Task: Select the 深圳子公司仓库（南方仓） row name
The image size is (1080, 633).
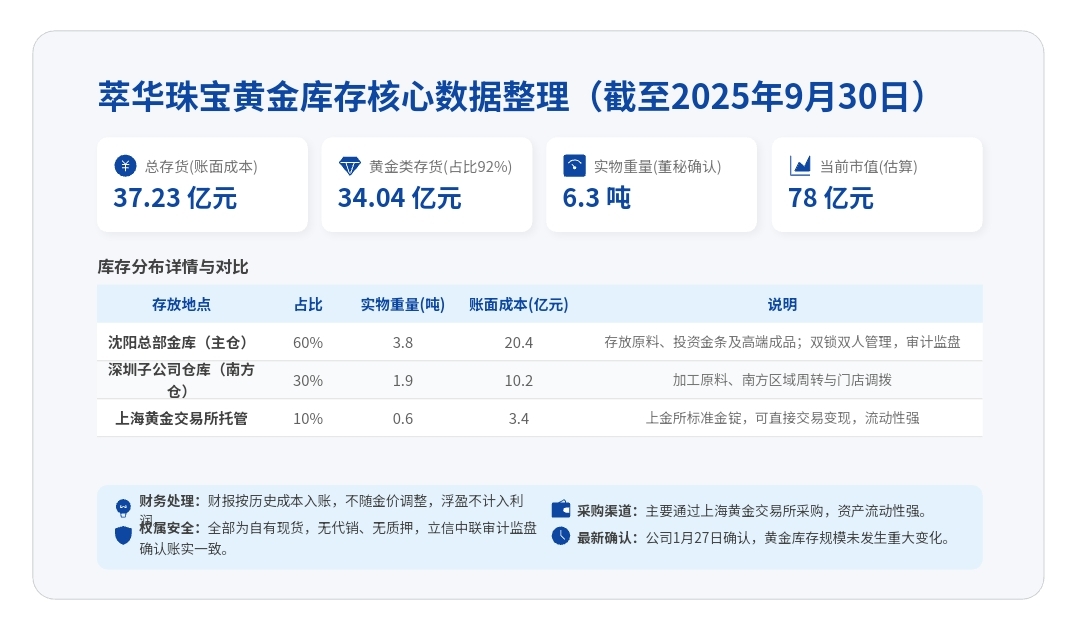Action: pyautogui.click(x=181, y=380)
